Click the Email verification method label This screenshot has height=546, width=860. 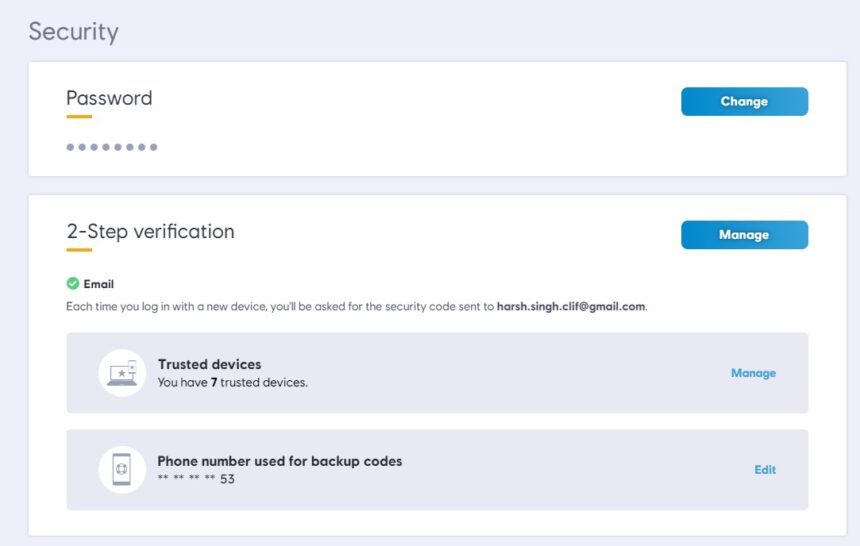tap(99, 284)
